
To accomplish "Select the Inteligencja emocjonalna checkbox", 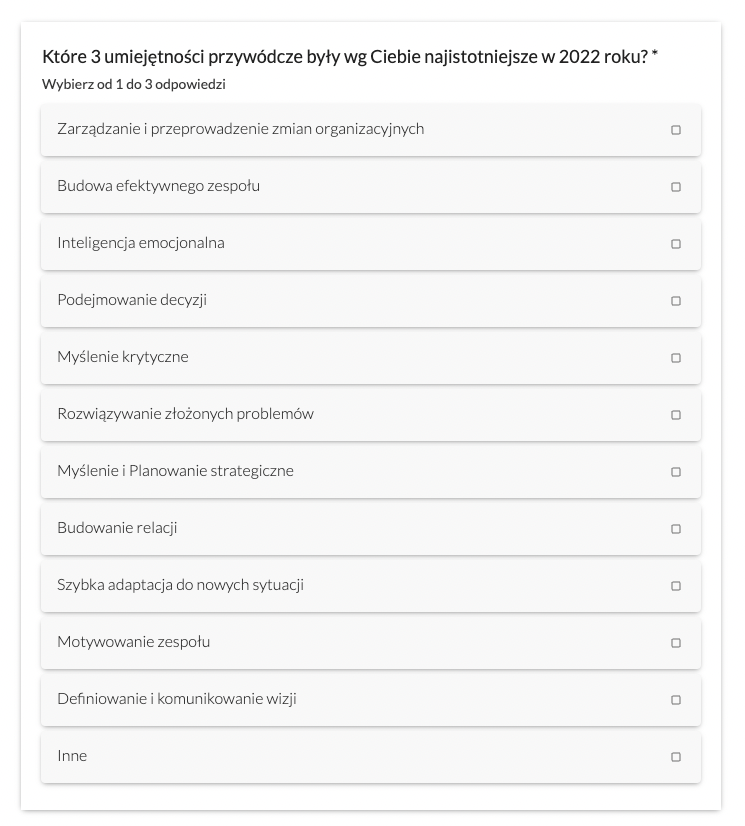I will coord(675,243).
